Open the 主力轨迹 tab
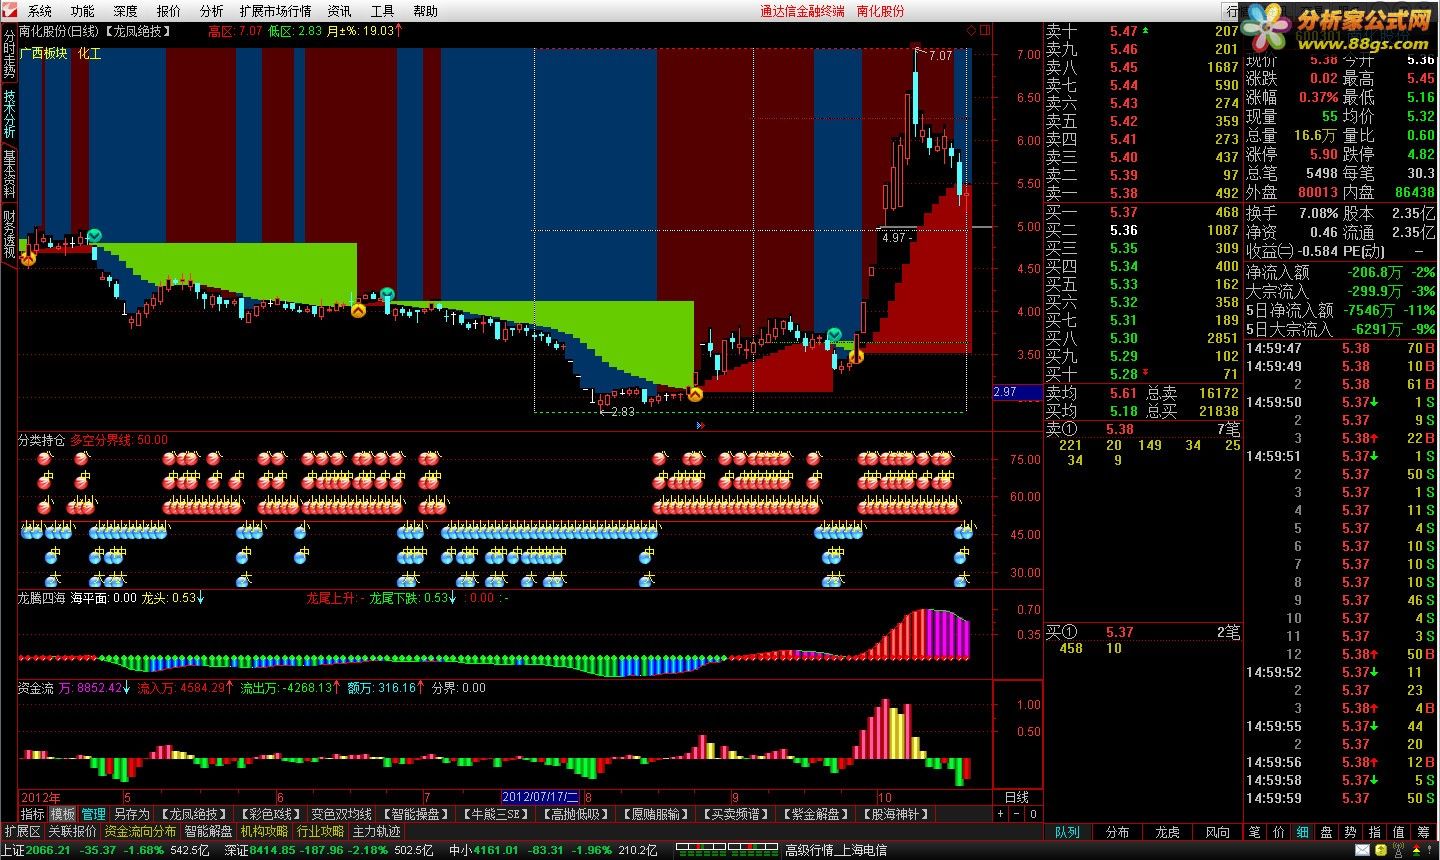 pyautogui.click(x=376, y=832)
